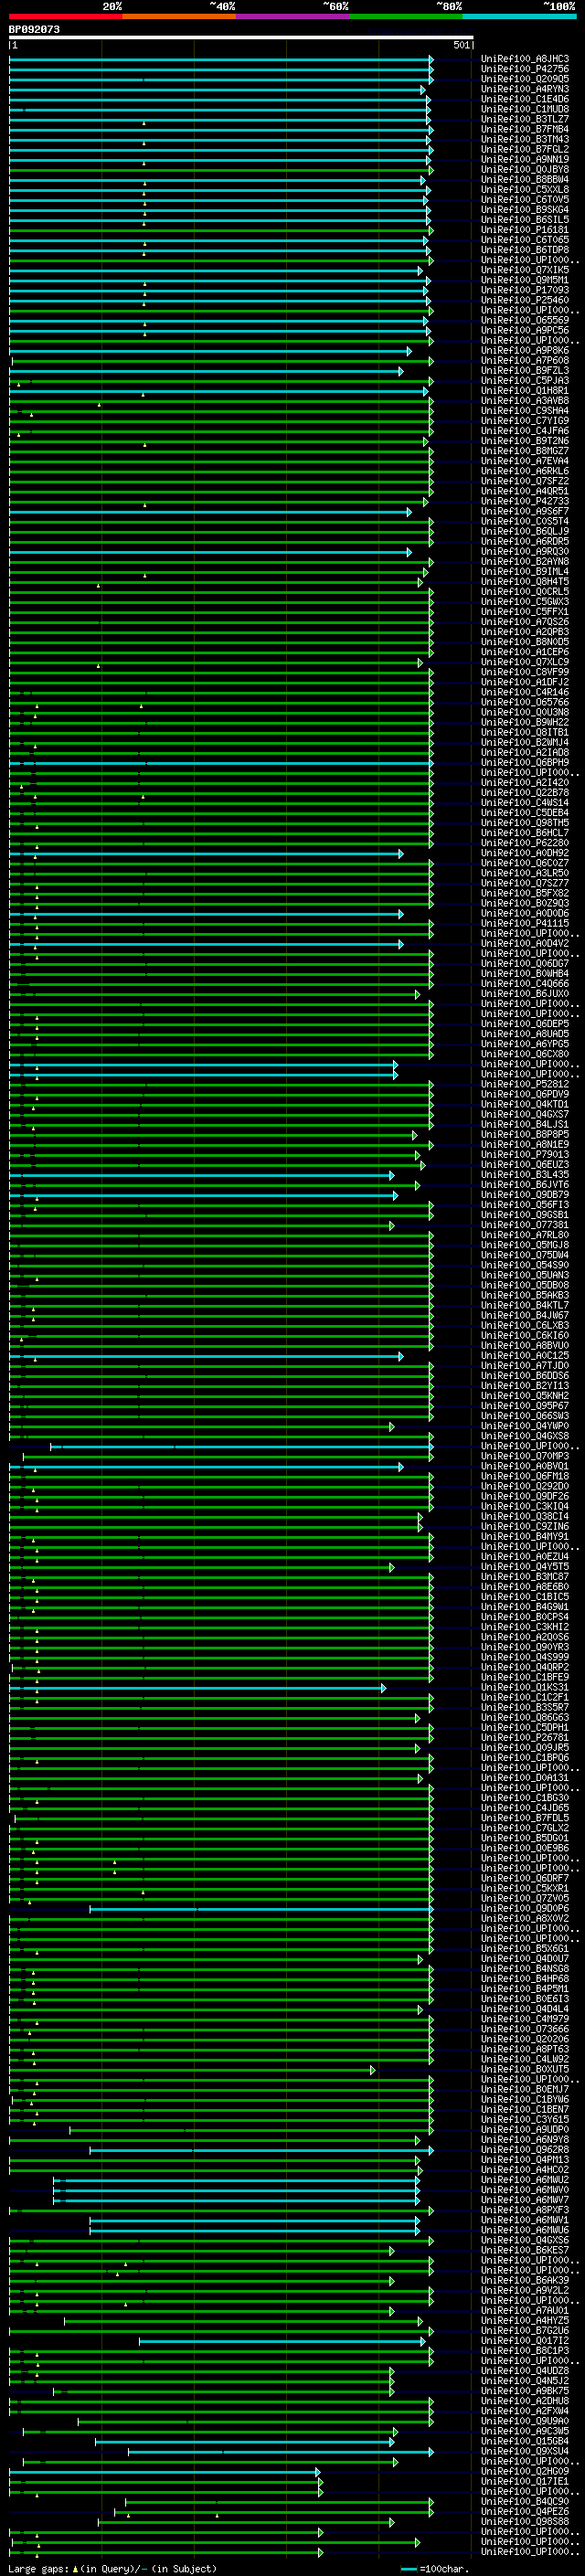Image resolution: width=585 pixels, height=2576 pixels.
Task: Click the UniRef100_Q1H8R1 label
Action: (525, 390)
